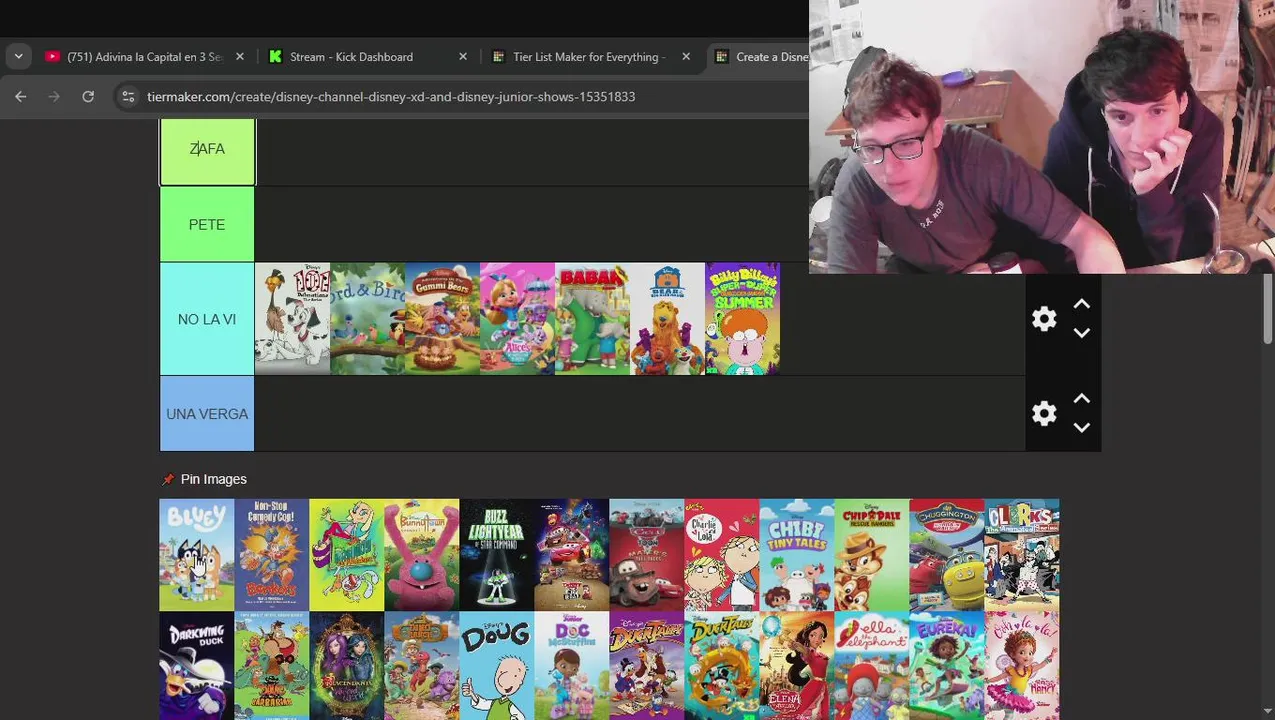Select the Darkwing Duck thumbnail
Image resolution: width=1275 pixels, height=720 pixels.
tap(197, 666)
